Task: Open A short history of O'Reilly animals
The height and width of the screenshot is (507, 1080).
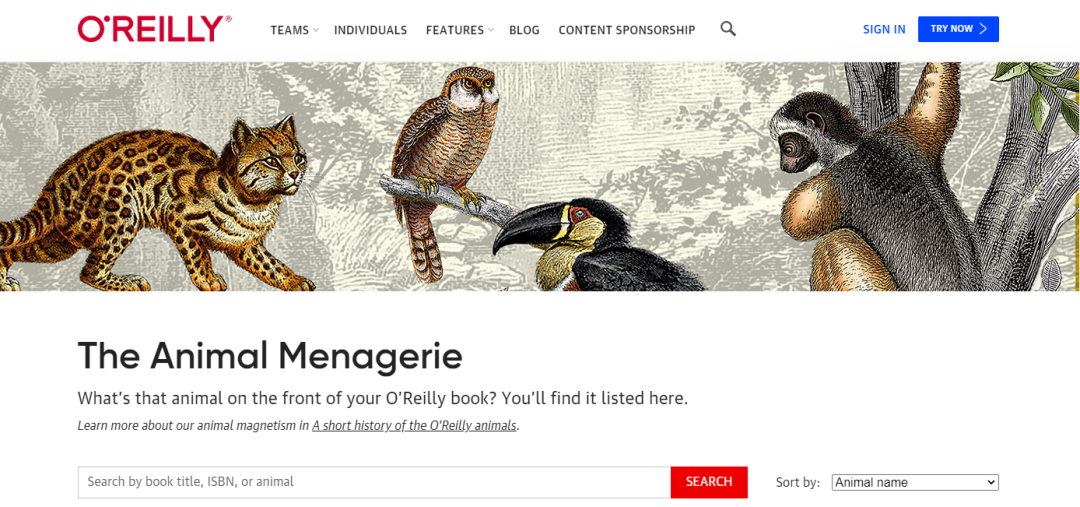Action: [414, 425]
